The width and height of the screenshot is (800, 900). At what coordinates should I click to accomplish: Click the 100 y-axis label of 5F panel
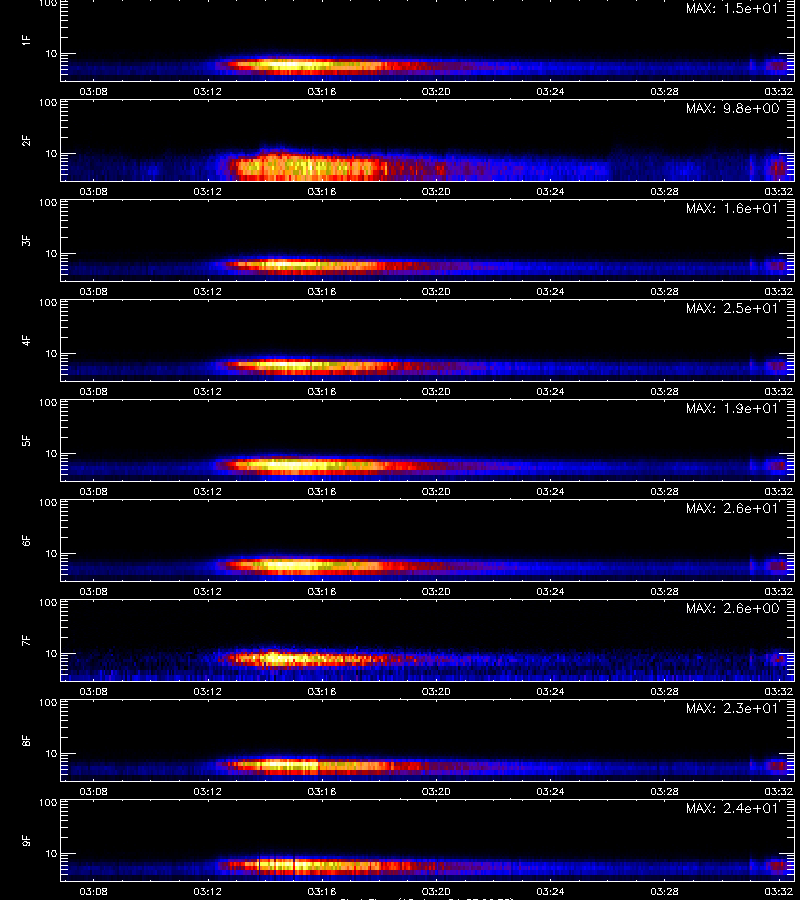click(48, 403)
